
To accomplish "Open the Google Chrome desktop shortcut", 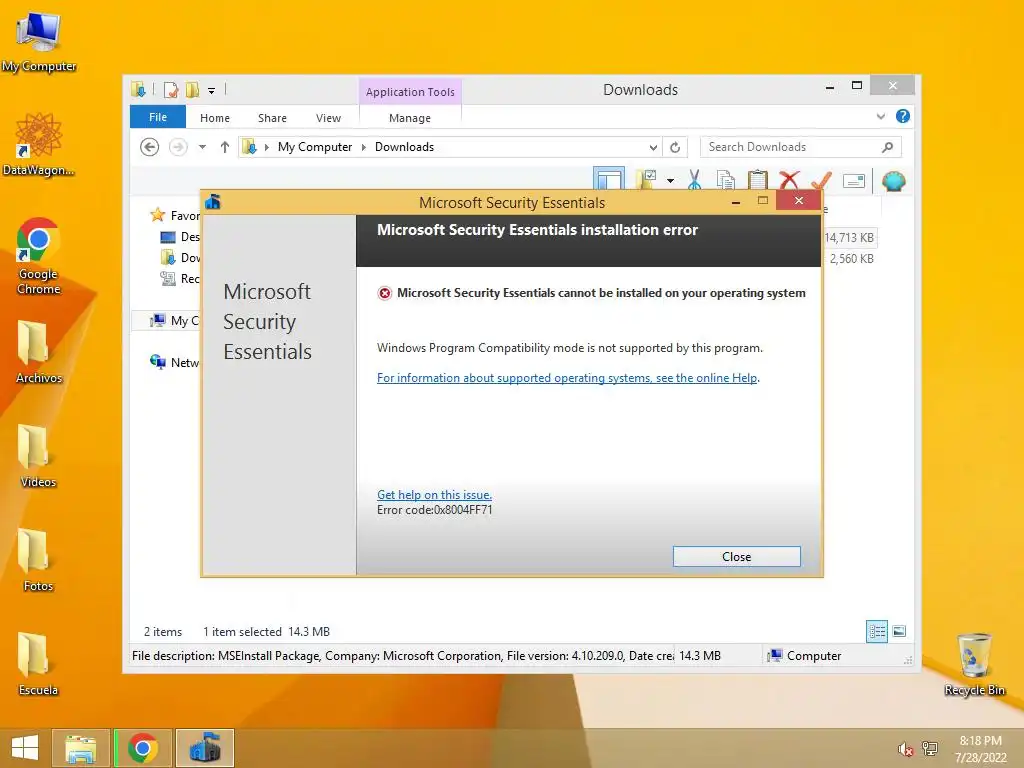I will 39,257.
